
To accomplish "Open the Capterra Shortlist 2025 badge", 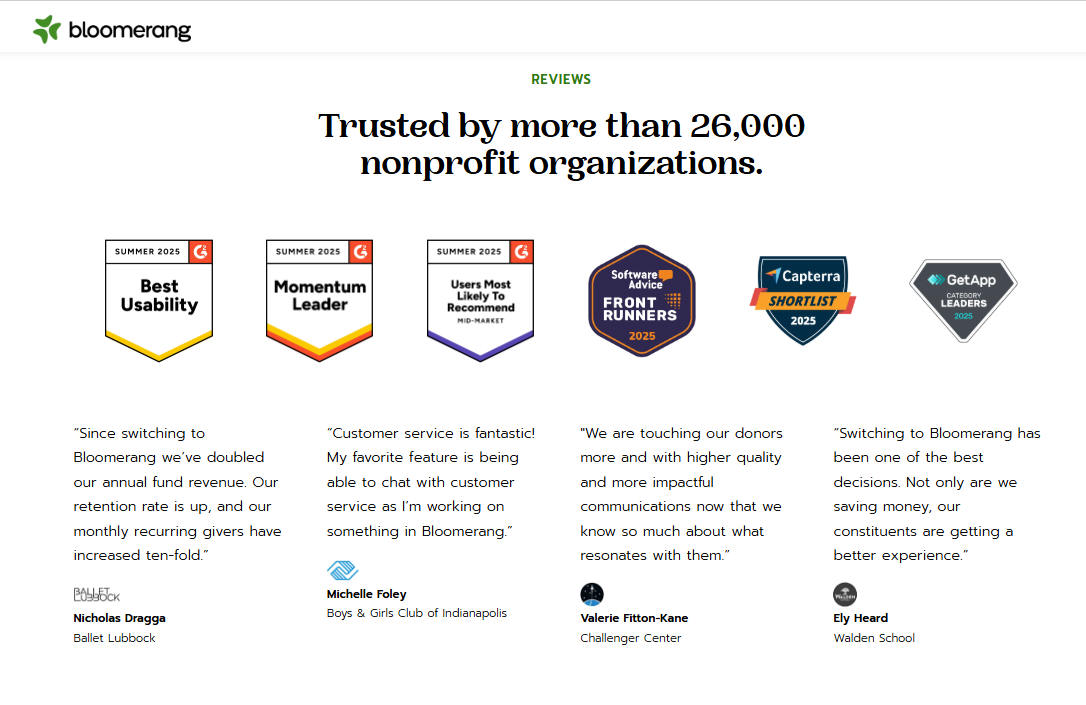I will pyautogui.click(x=803, y=300).
